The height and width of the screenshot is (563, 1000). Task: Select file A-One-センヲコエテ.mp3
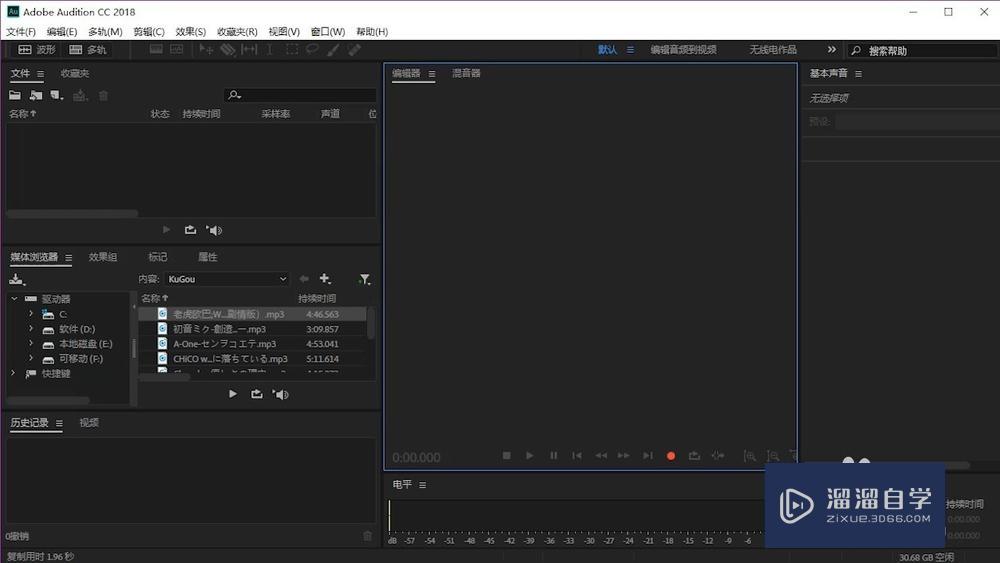click(253, 344)
